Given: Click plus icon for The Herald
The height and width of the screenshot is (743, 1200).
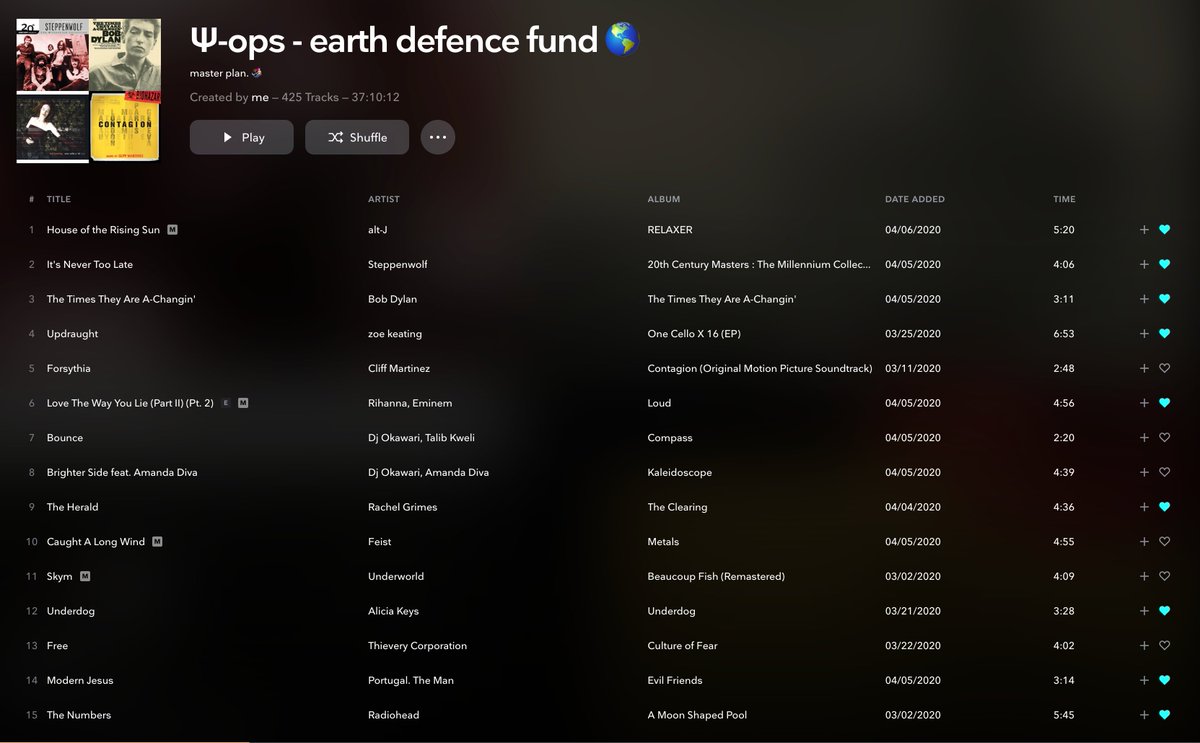Looking at the screenshot, I should [1144, 507].
